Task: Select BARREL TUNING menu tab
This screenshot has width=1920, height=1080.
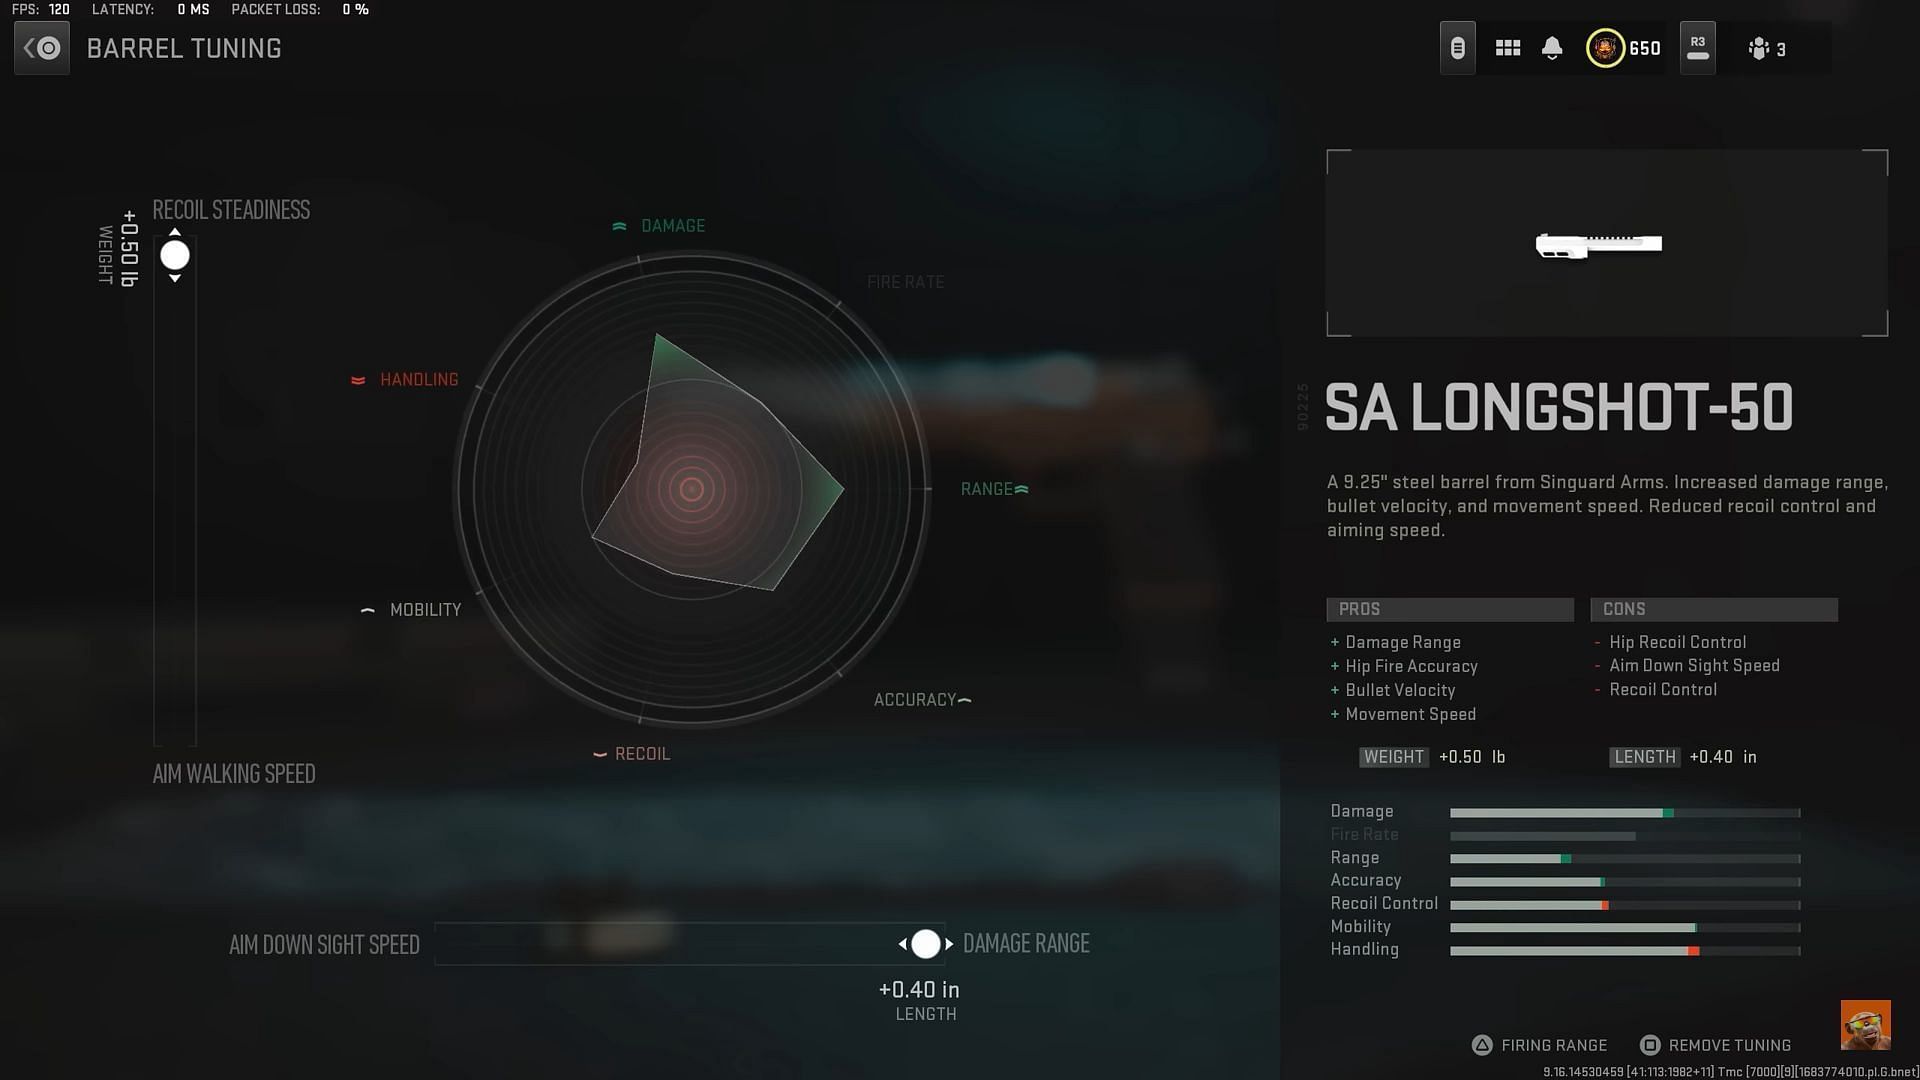Action: coord(185,49)
